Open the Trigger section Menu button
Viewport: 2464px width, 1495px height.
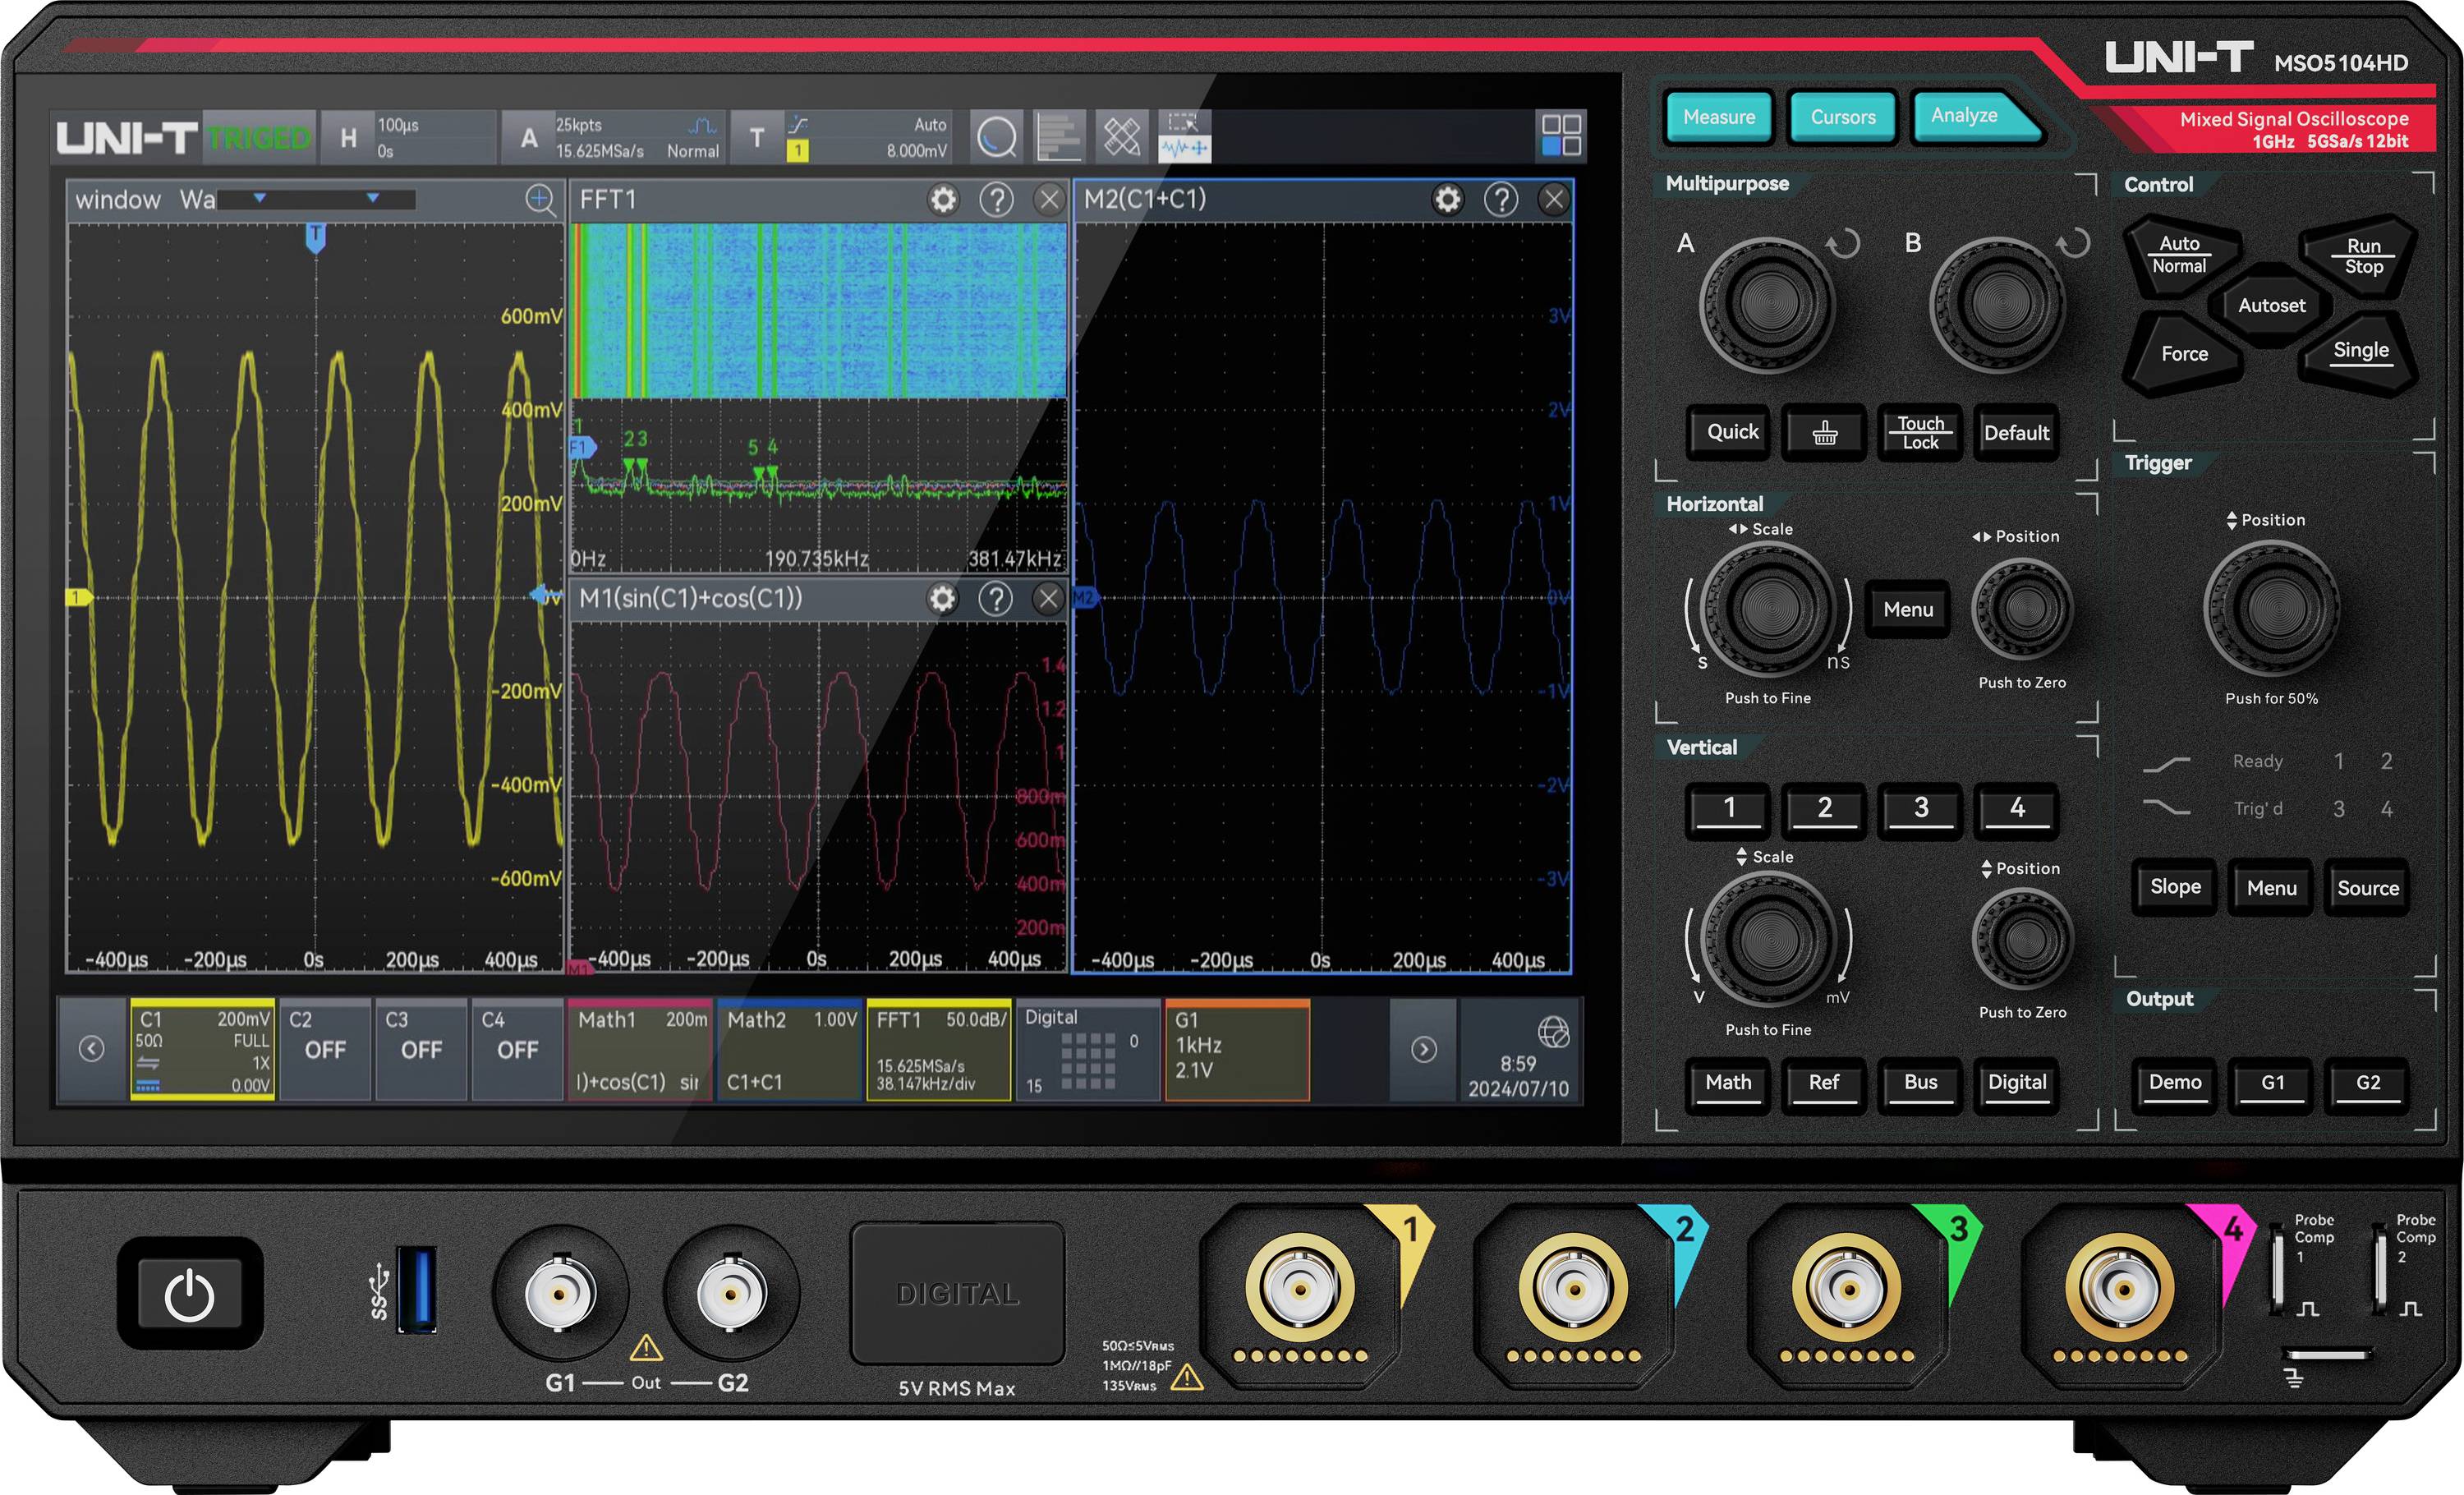coord(2271,888)
